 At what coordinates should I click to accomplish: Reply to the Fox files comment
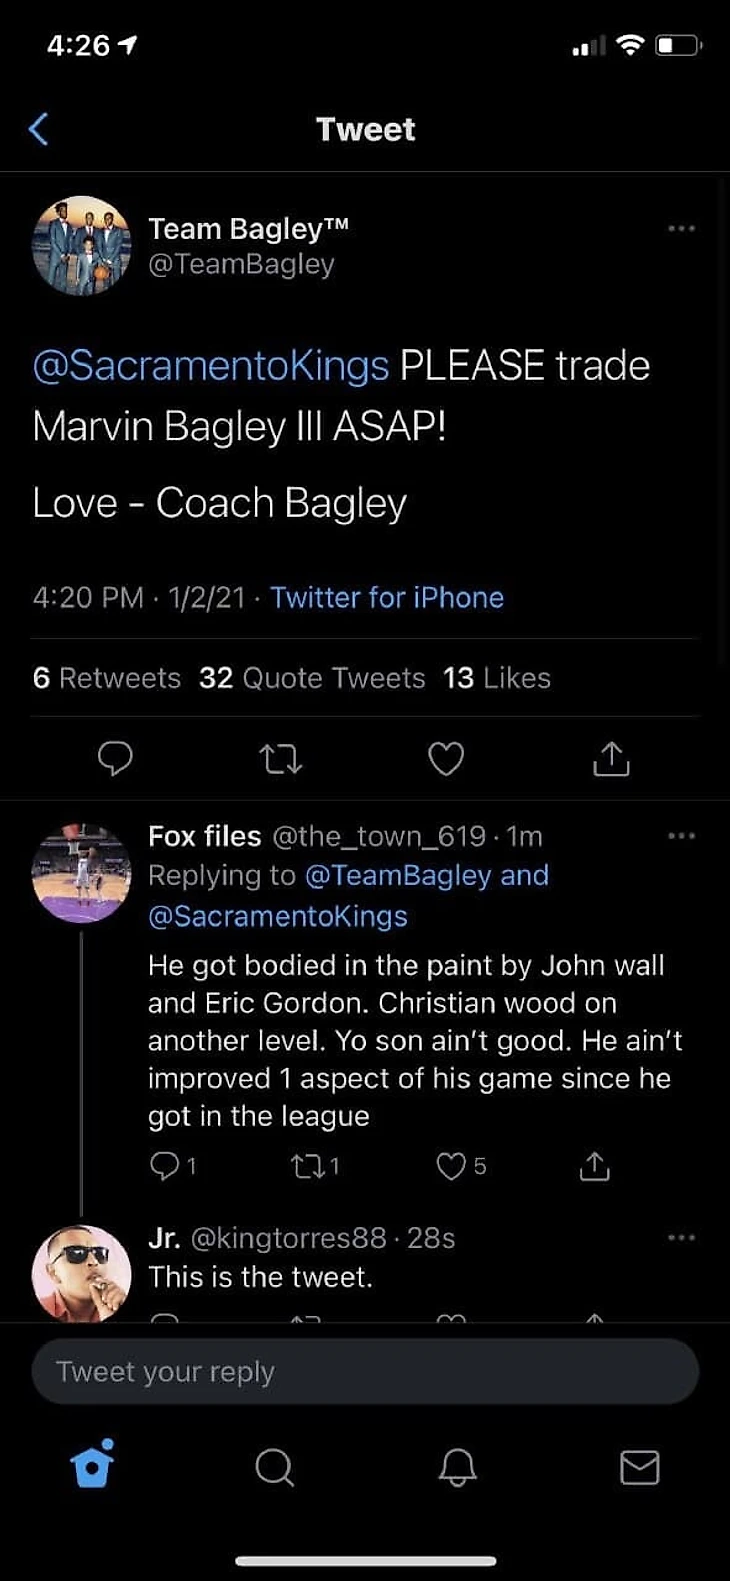[164, 1166]
